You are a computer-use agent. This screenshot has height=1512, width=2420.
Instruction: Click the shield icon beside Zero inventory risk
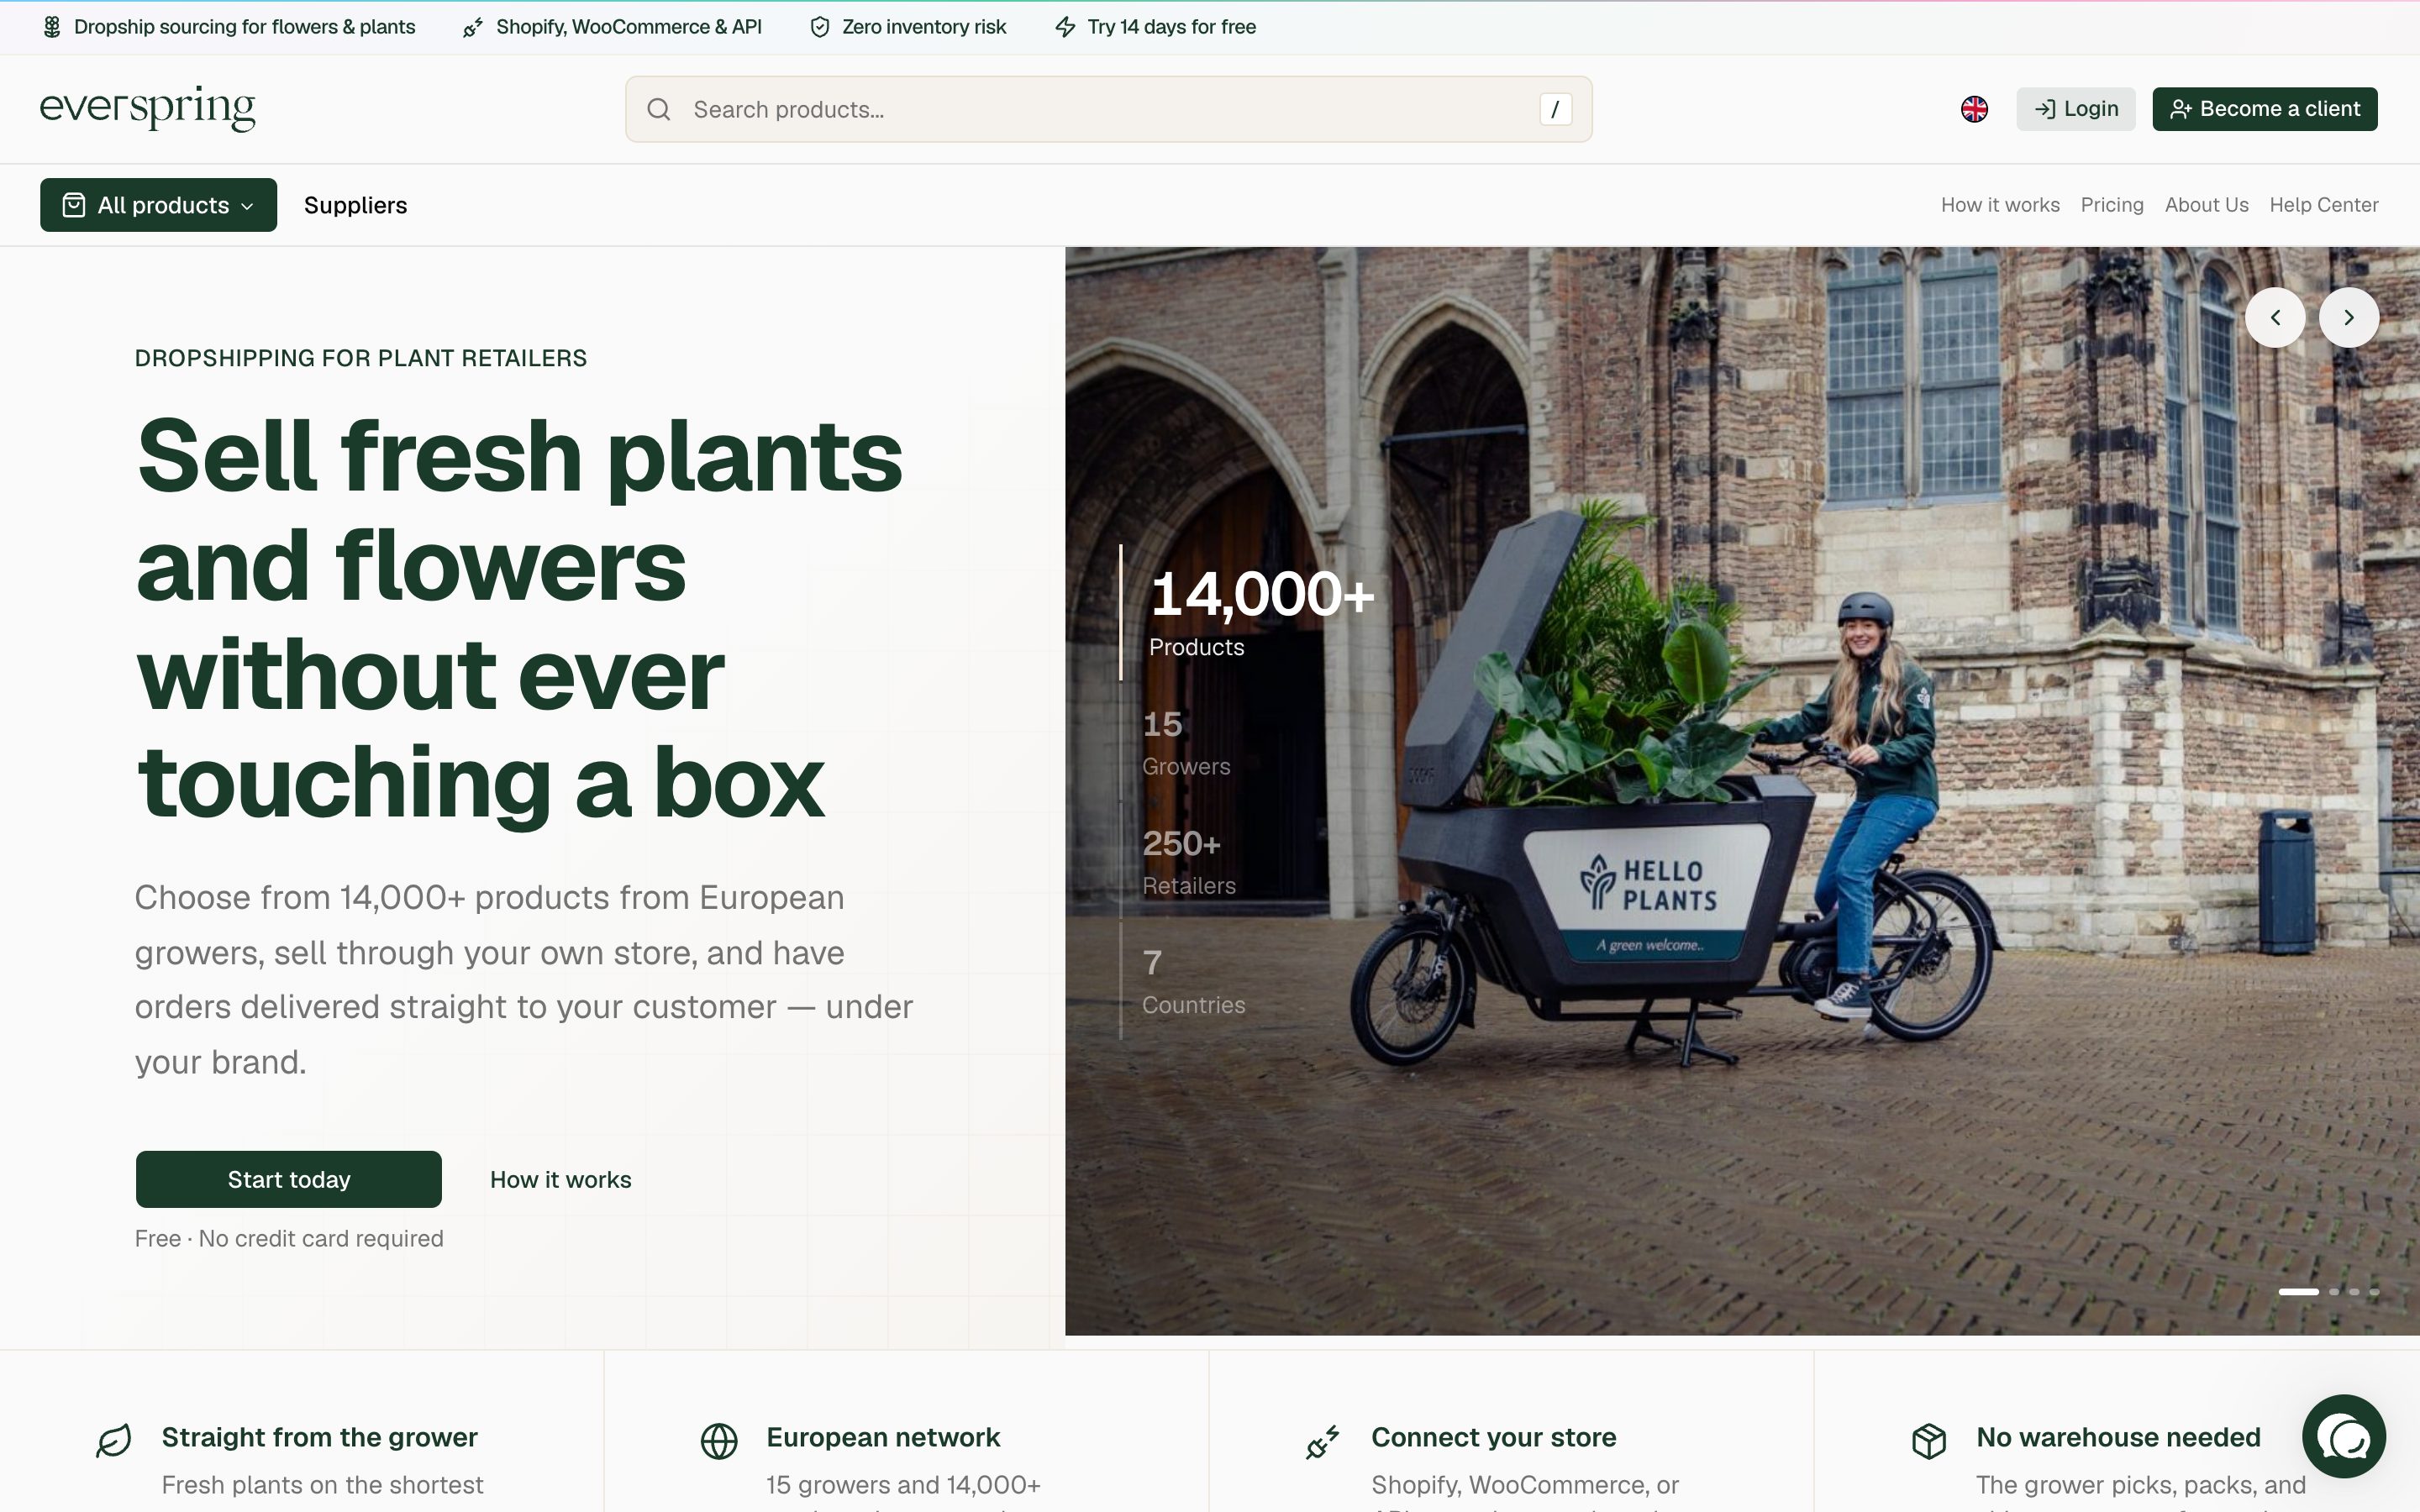pos(819,27)
